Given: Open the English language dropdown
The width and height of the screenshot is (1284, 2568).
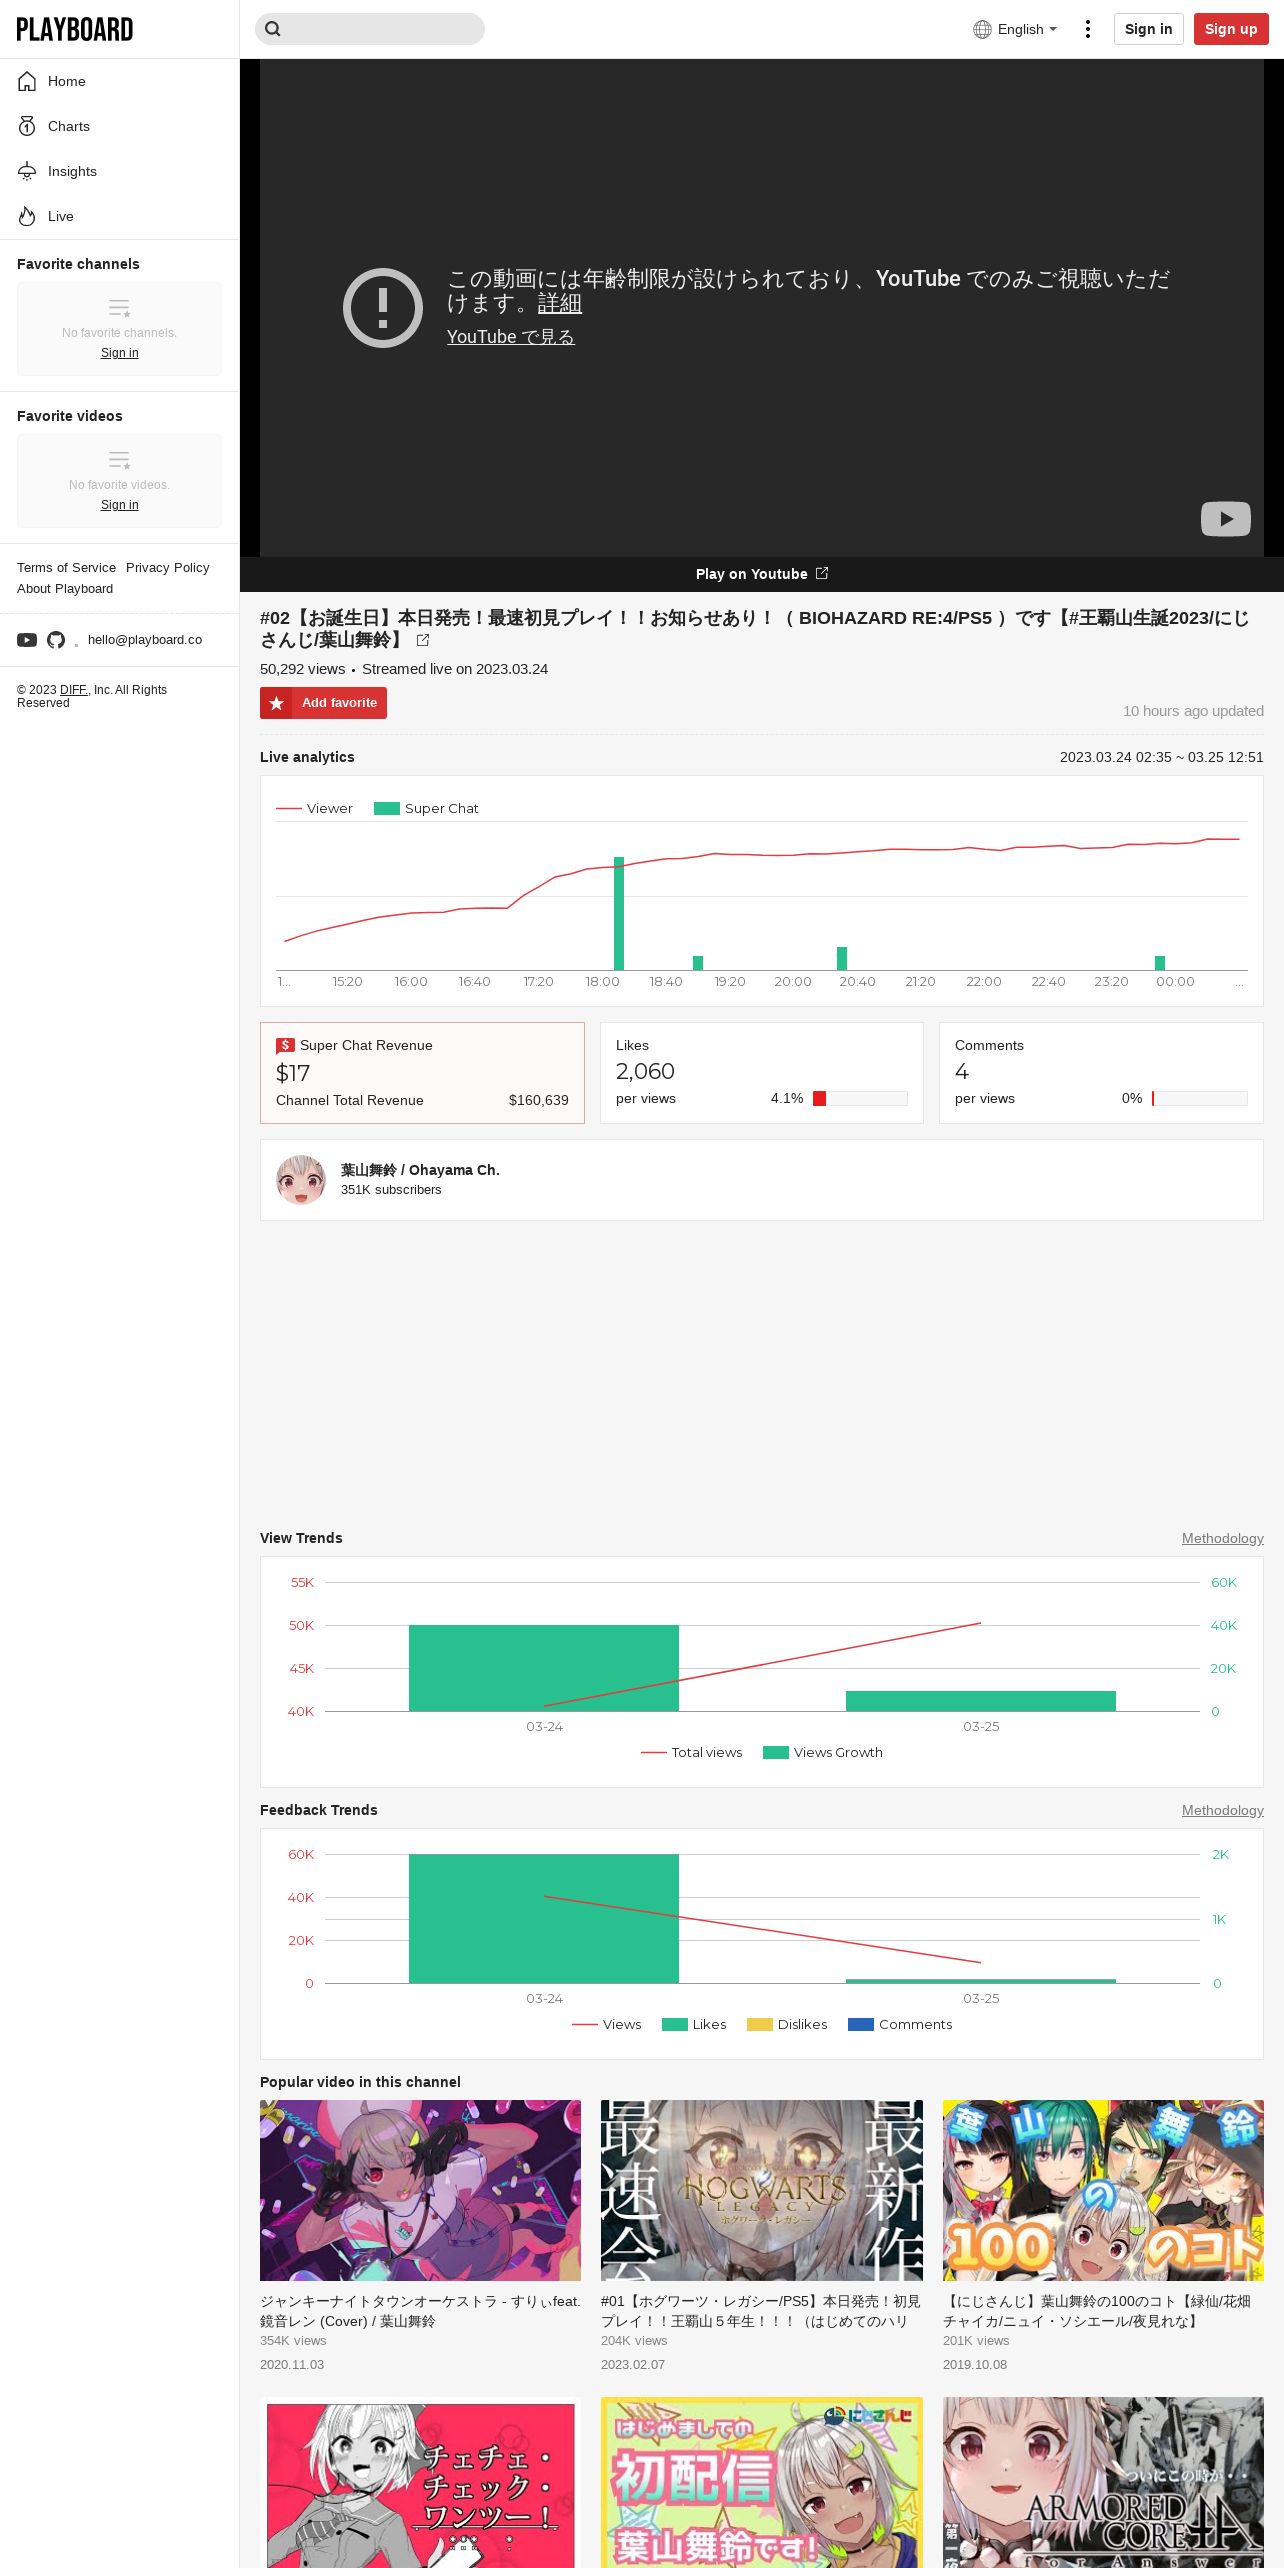Looking at the screenshot, I should pos(1015,29).
